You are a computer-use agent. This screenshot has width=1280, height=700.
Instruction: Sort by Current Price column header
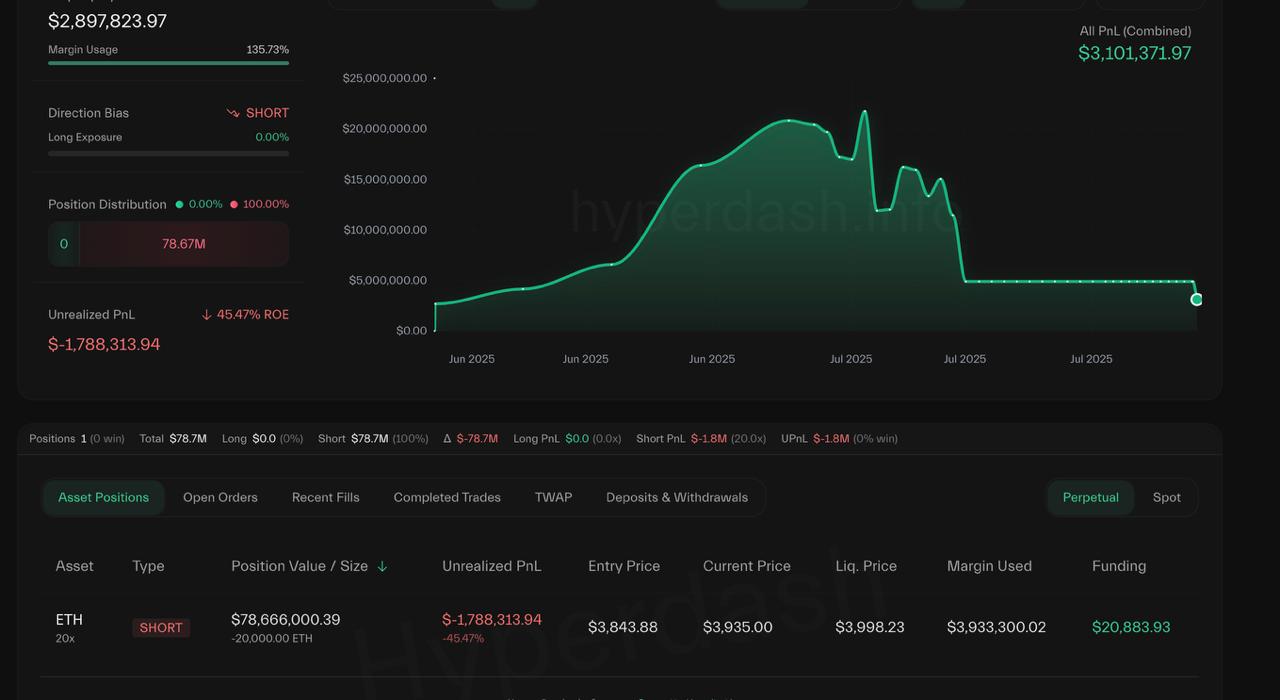(x=747, y=566)
